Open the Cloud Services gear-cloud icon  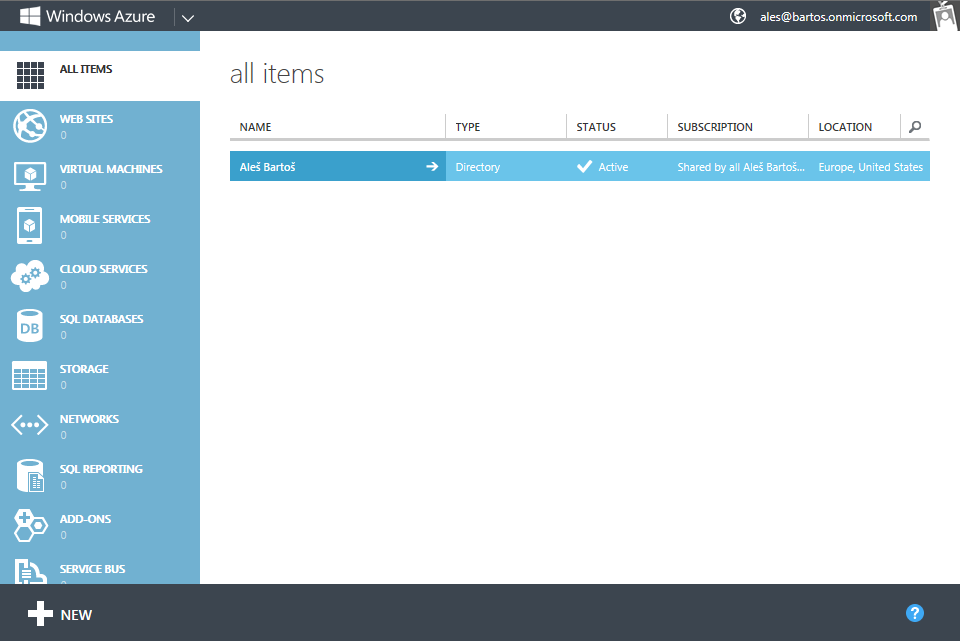click(x=30, y=276)
